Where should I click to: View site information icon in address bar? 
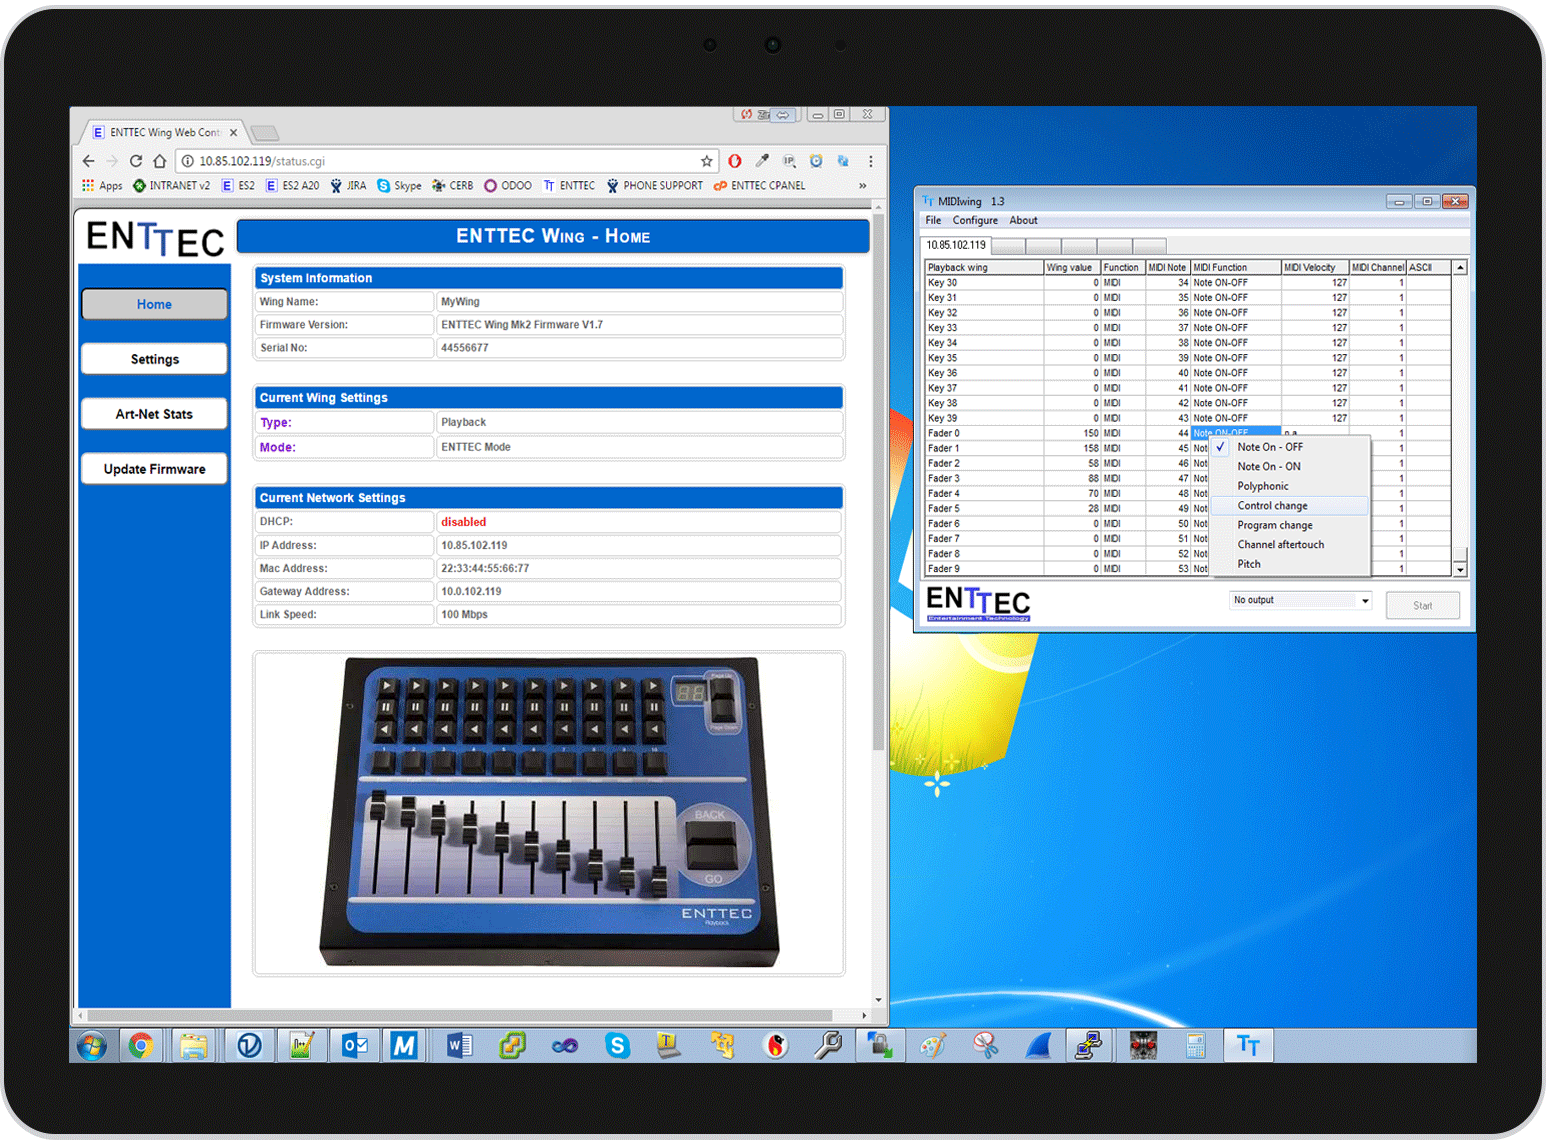point(187,161)
